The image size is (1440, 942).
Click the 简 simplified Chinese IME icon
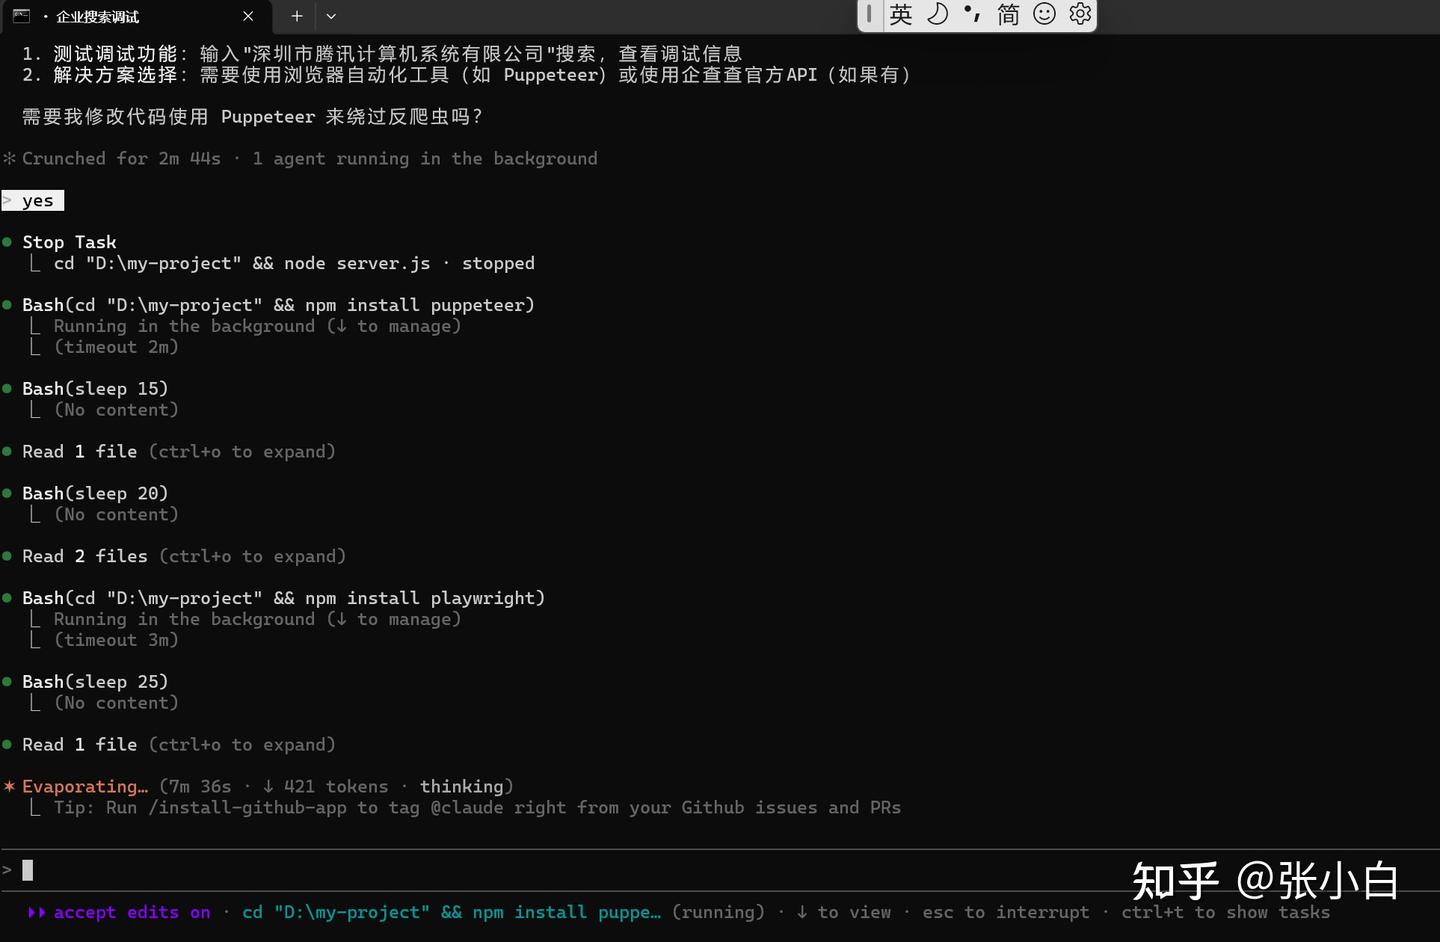click(x=1007, y=15)
